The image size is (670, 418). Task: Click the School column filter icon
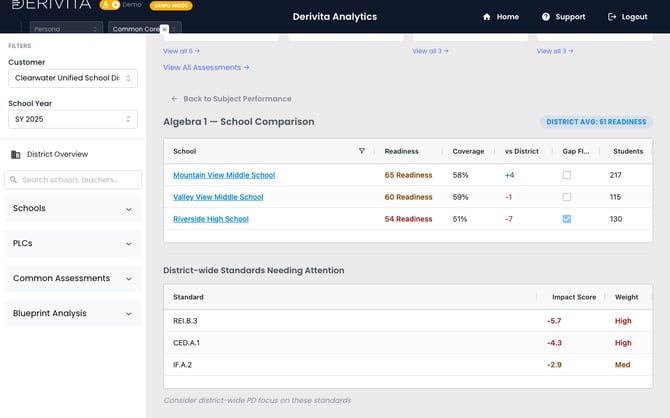tap(361, 151)
